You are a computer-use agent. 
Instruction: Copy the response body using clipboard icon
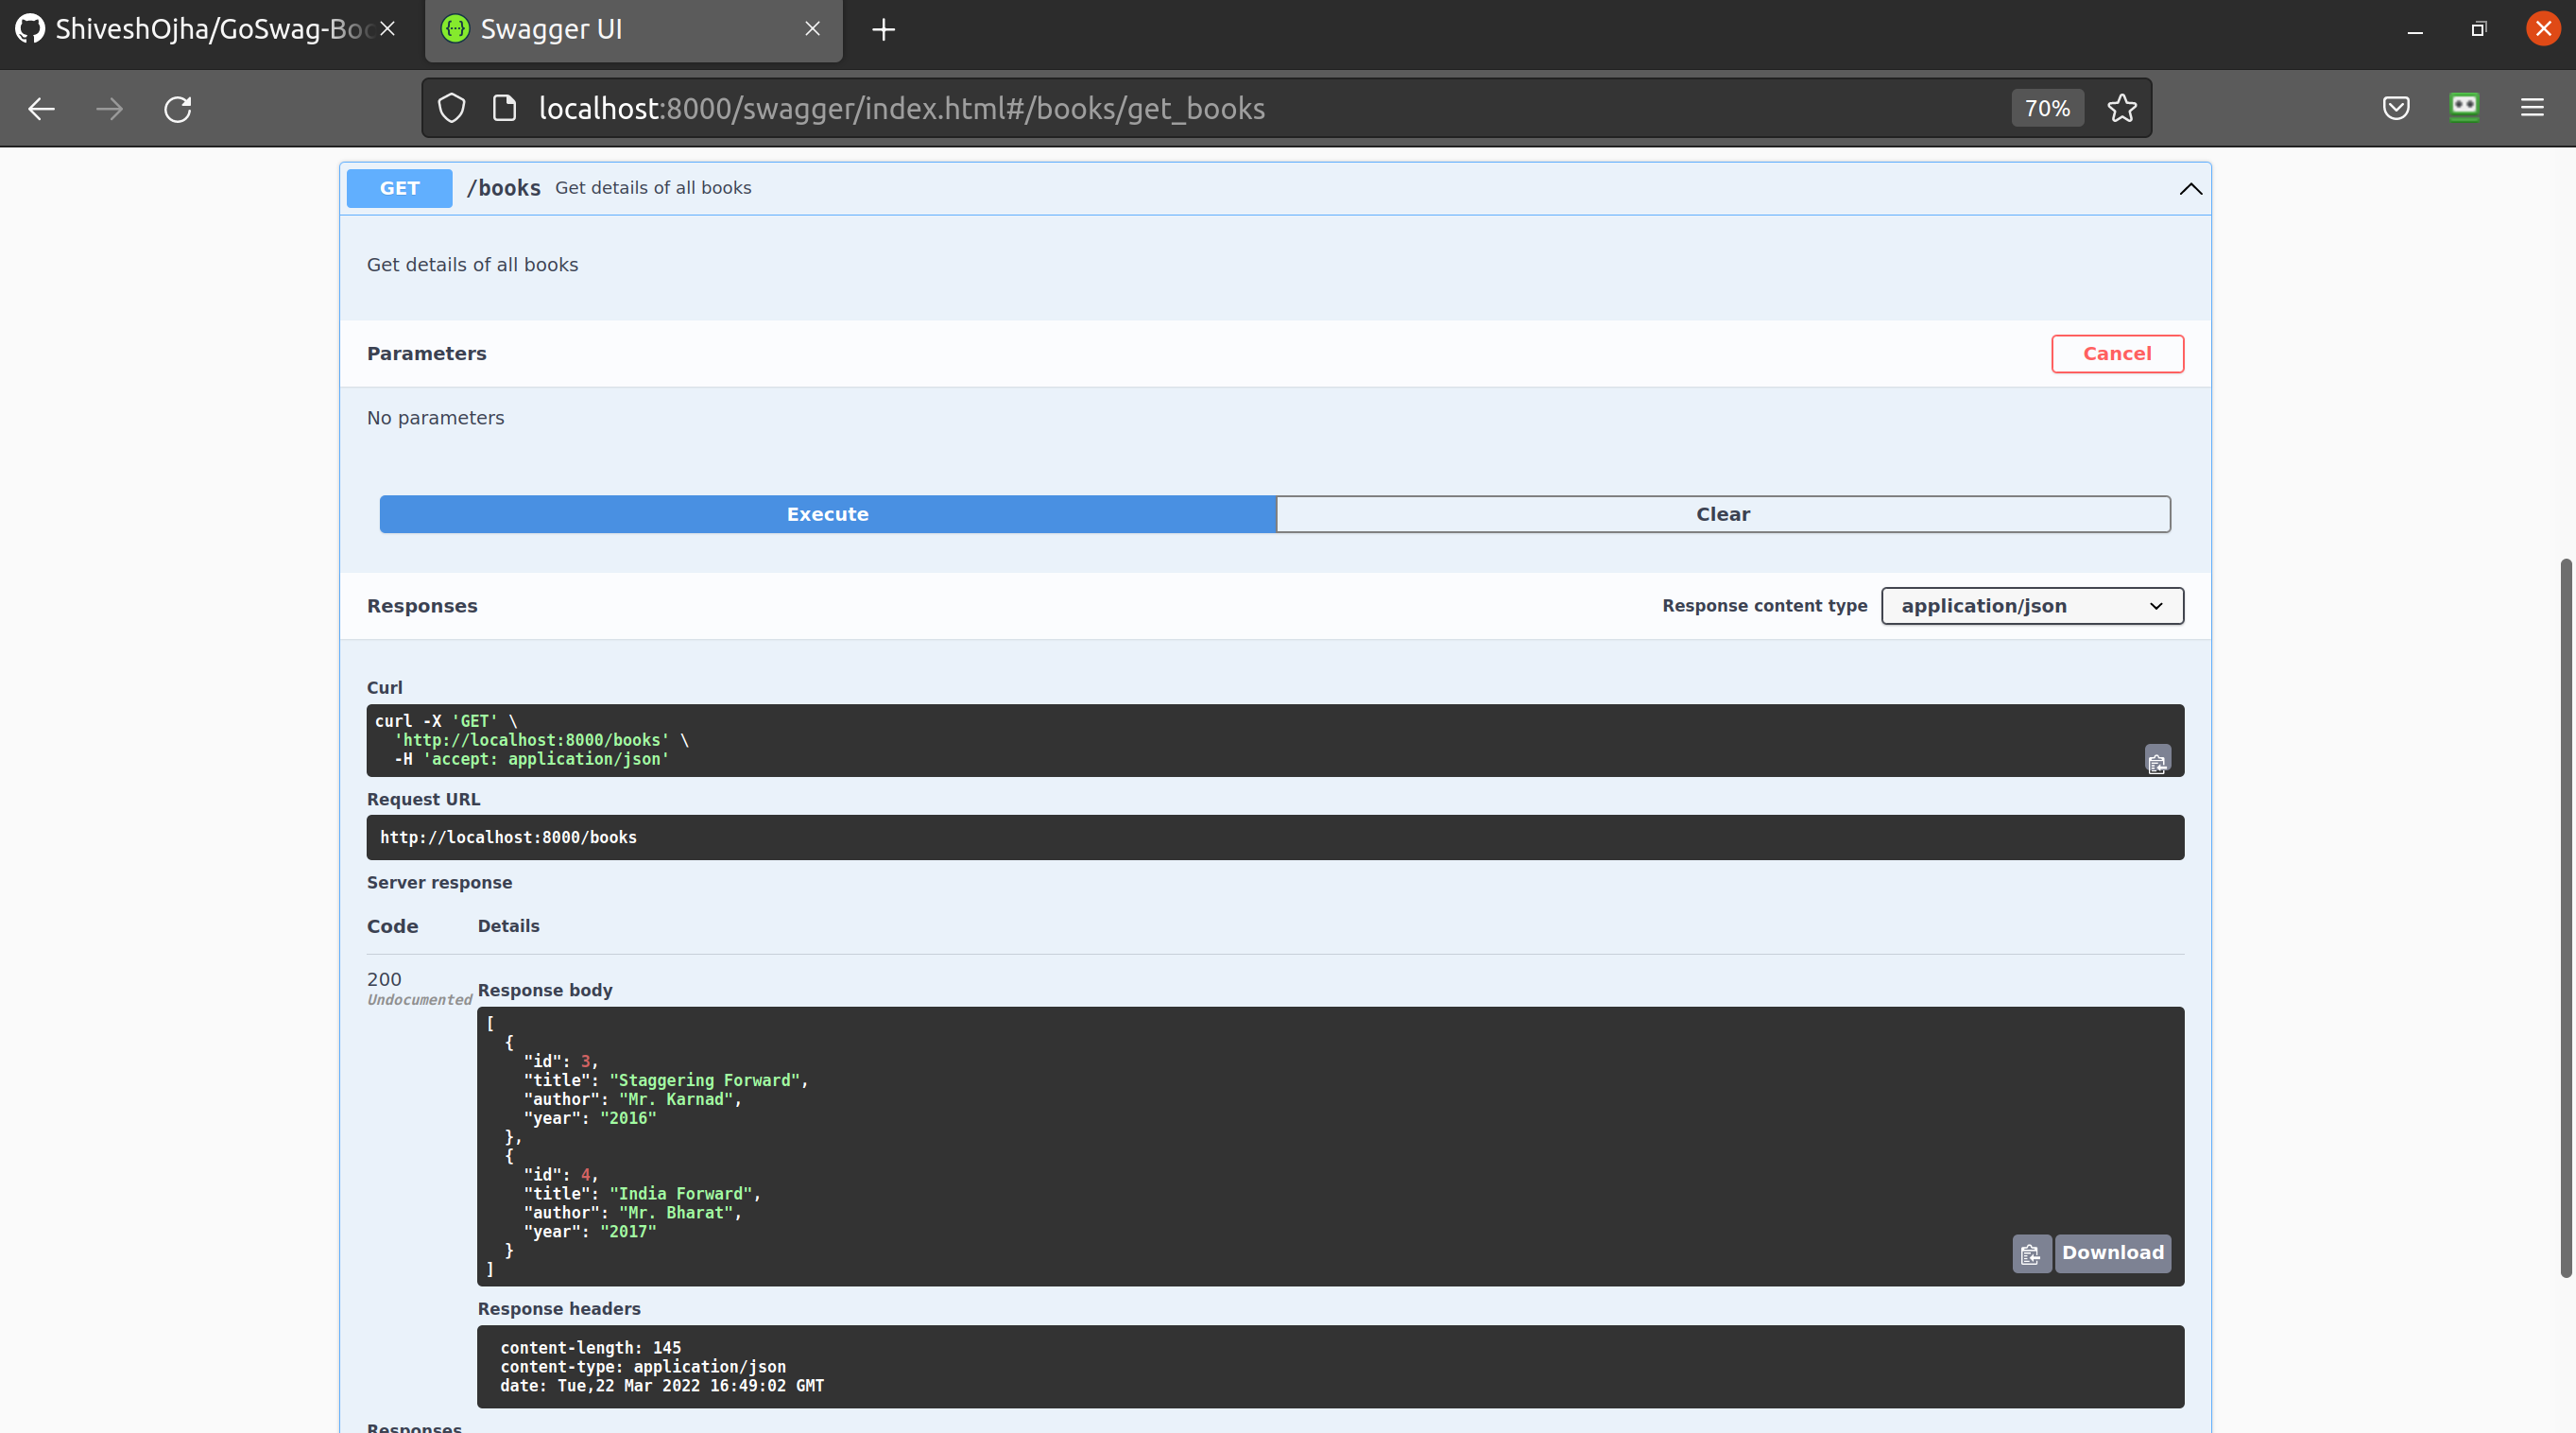pyautogui.click(x=2031, y=1253)
